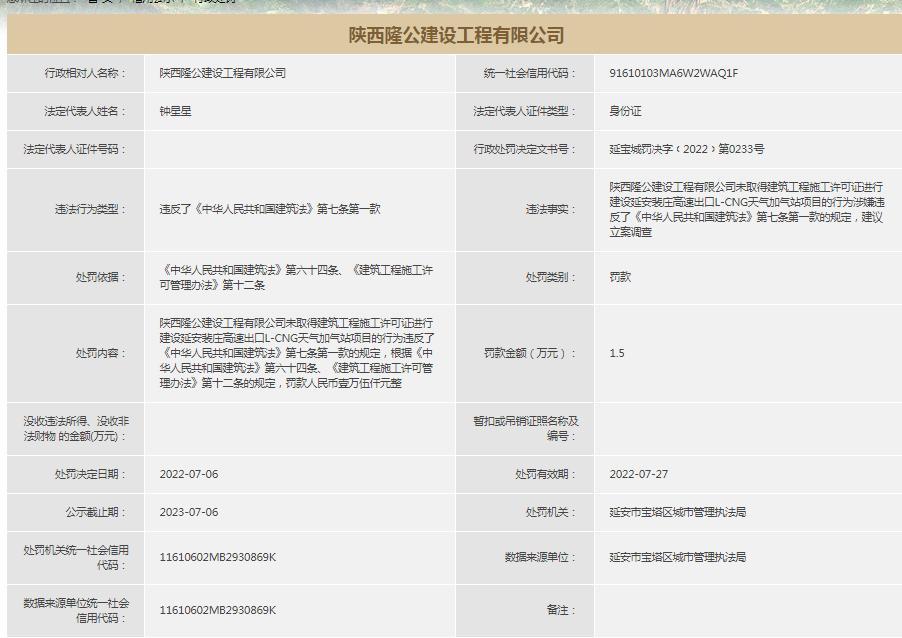Select the 行政相对人名称 value 陕西隆公建设工程有限公司
This screenshot has height=638, width=902.
[x=223, y=73]
